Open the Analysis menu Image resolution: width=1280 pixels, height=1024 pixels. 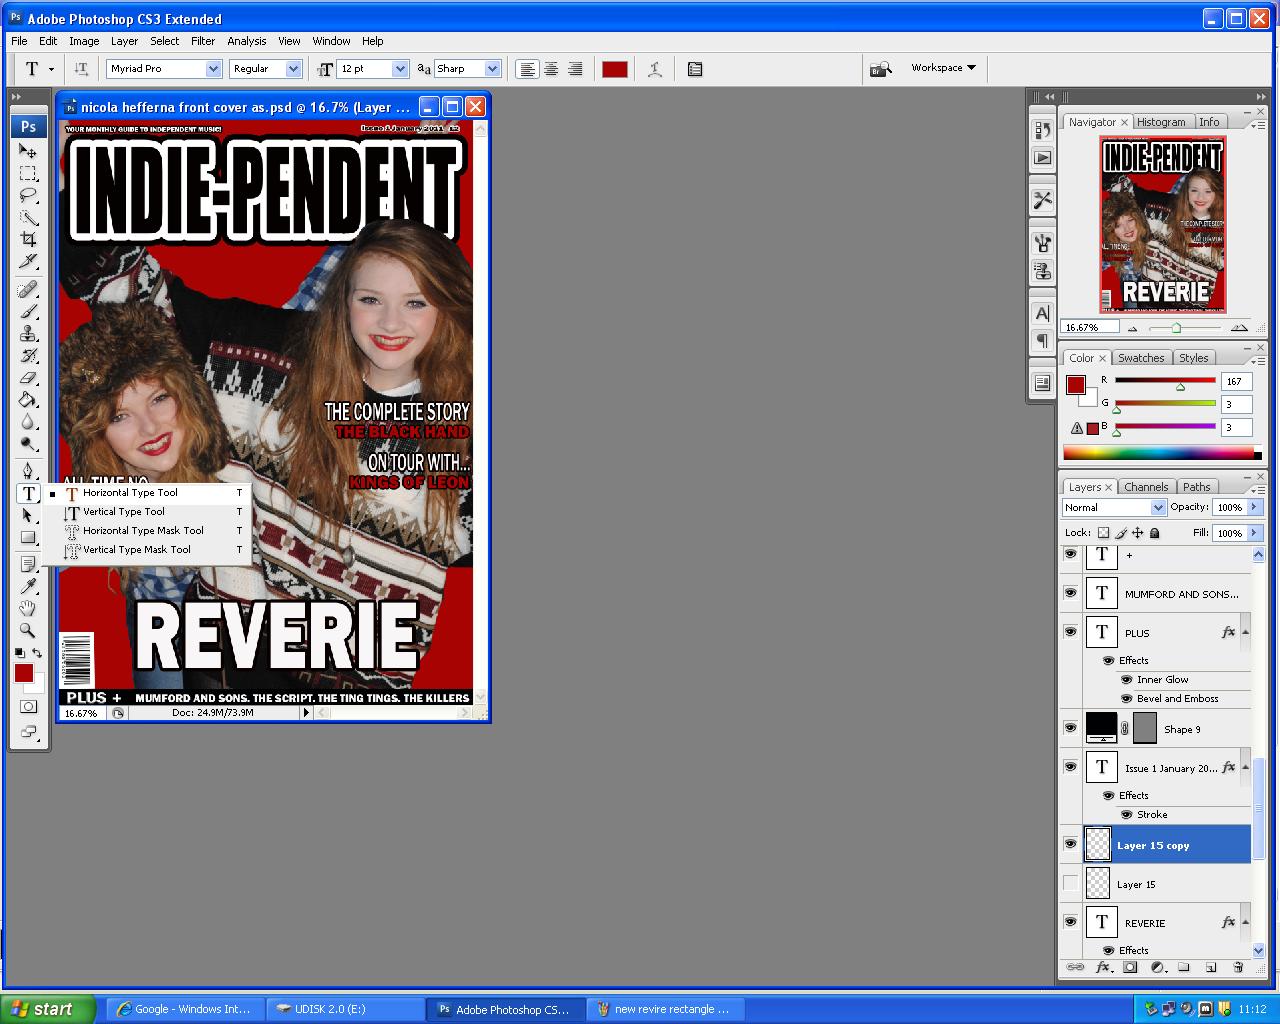pyautogui.click(x=246, y=41)
